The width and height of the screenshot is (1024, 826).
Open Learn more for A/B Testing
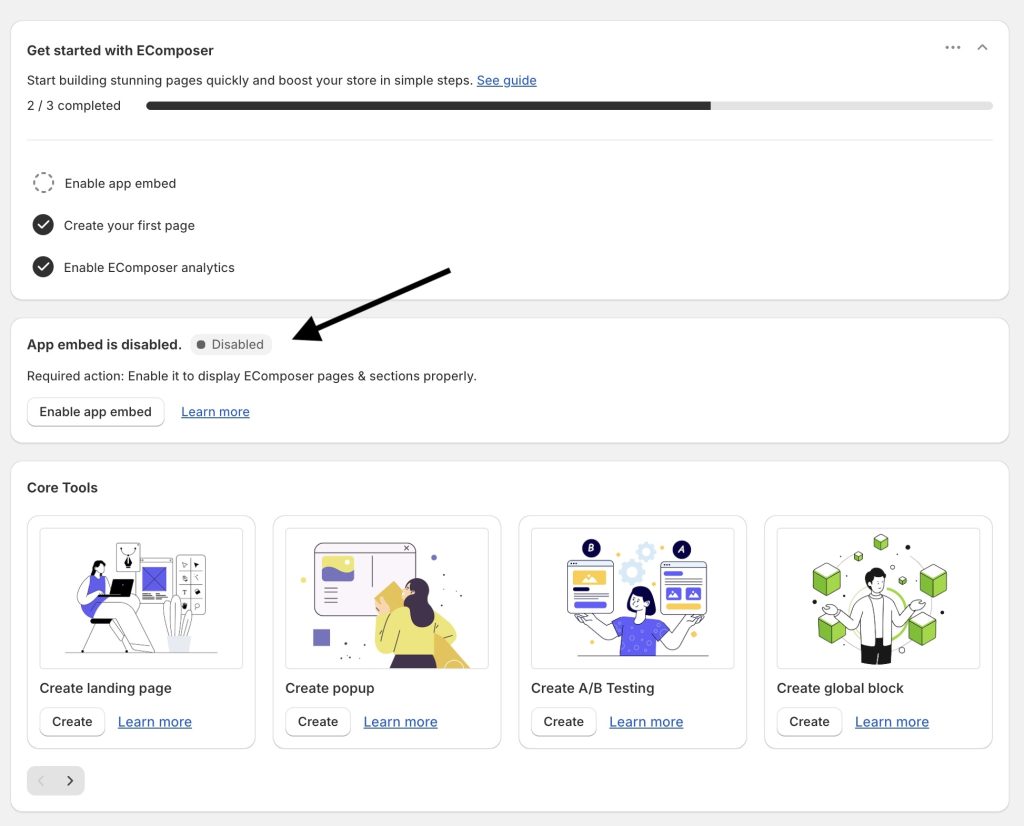point(646,722)
